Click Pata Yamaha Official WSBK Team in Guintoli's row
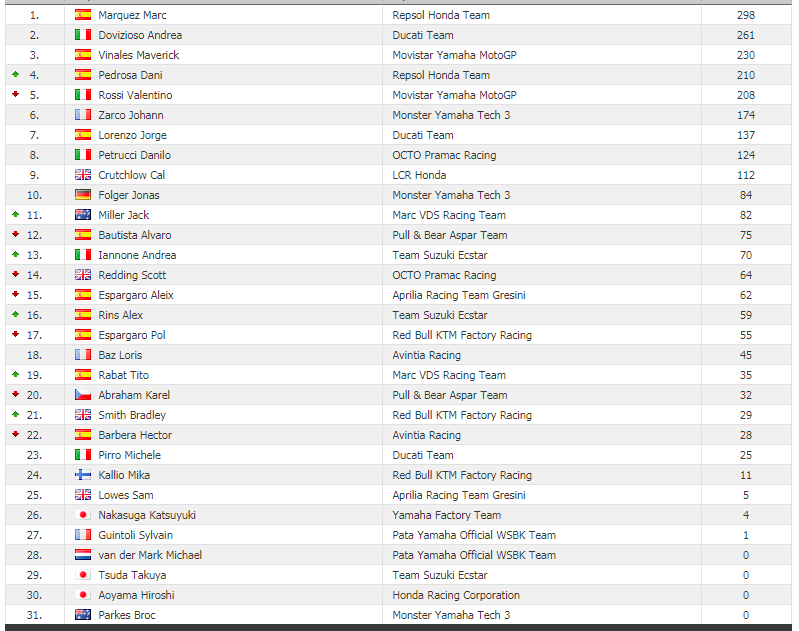Screen dimensions: 799x631 pos(474,535)
